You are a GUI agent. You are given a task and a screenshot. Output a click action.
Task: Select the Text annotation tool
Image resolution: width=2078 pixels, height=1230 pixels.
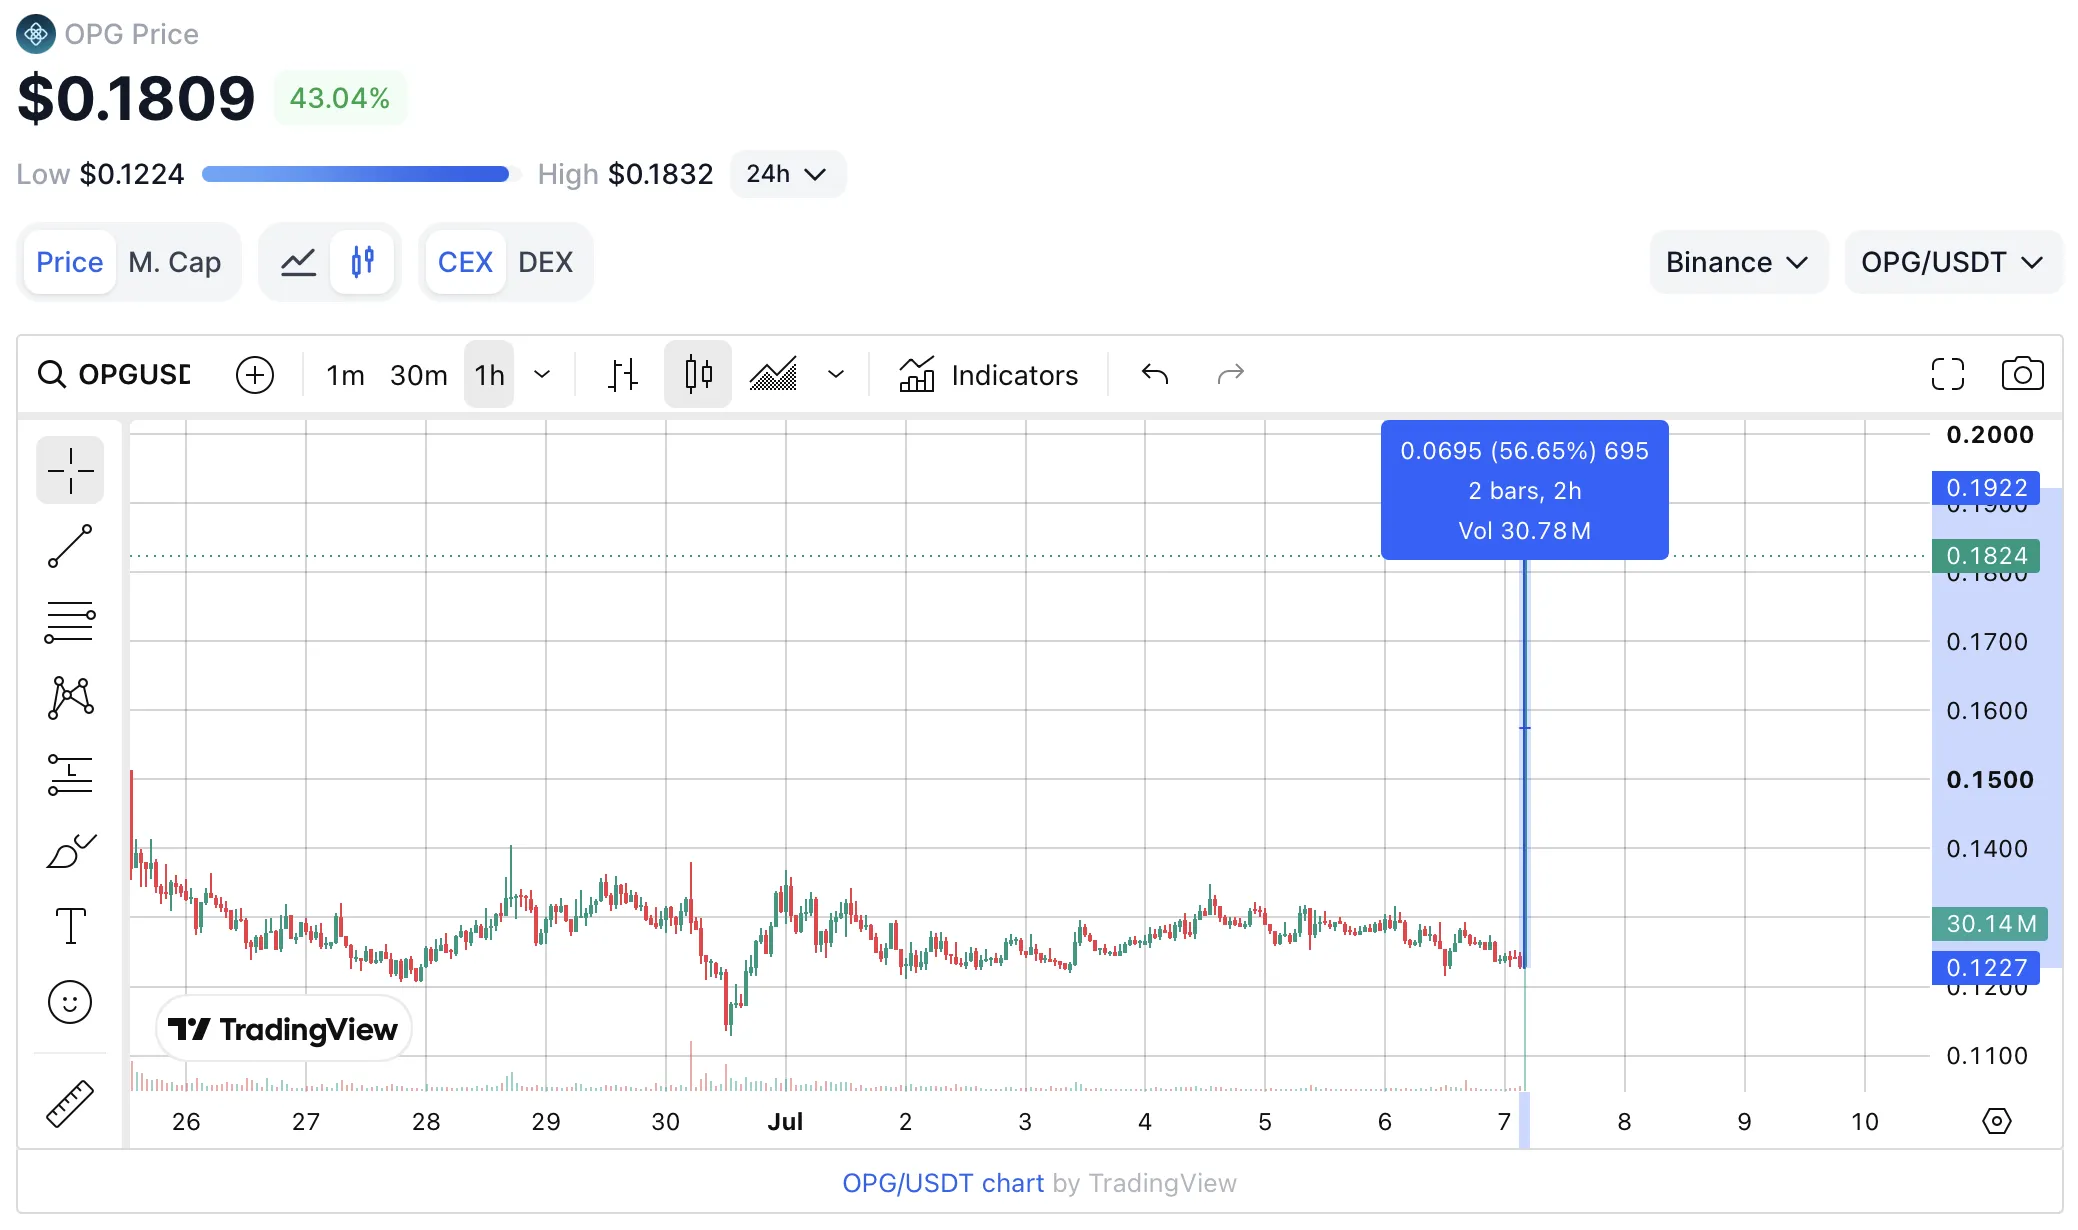[70, 926]
